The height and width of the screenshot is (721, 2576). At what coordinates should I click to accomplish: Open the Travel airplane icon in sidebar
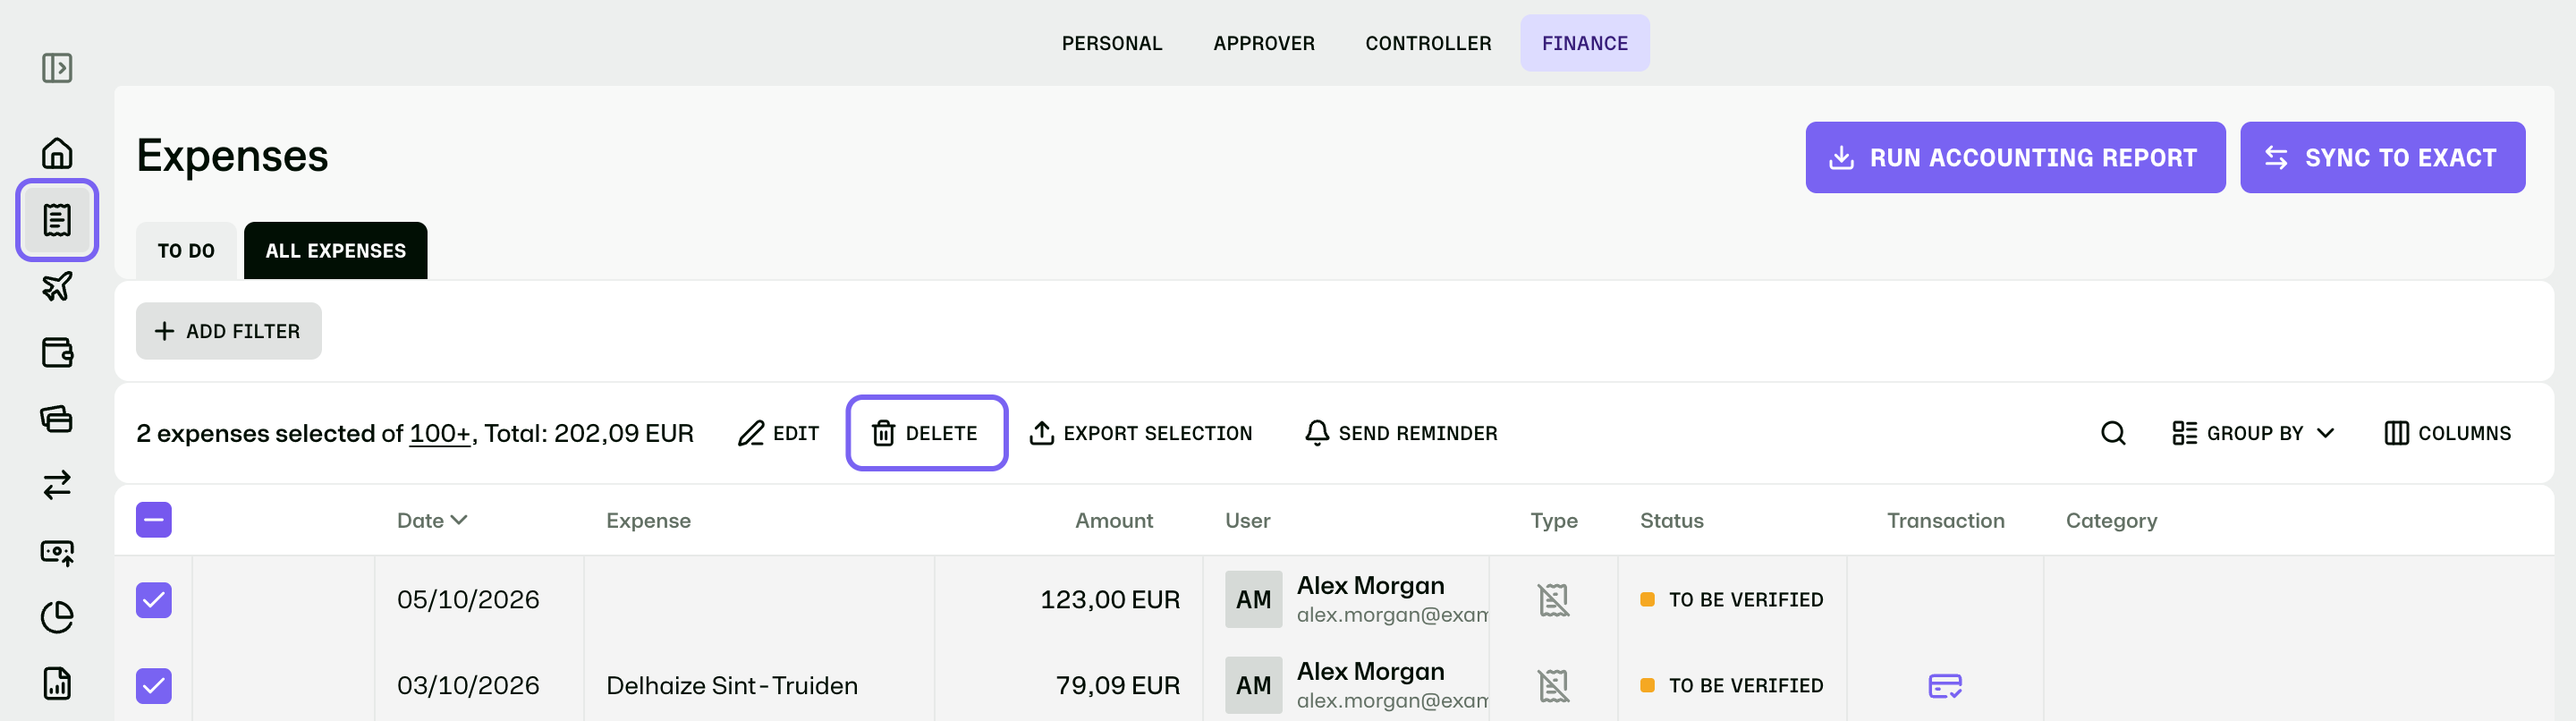[57, 287]
